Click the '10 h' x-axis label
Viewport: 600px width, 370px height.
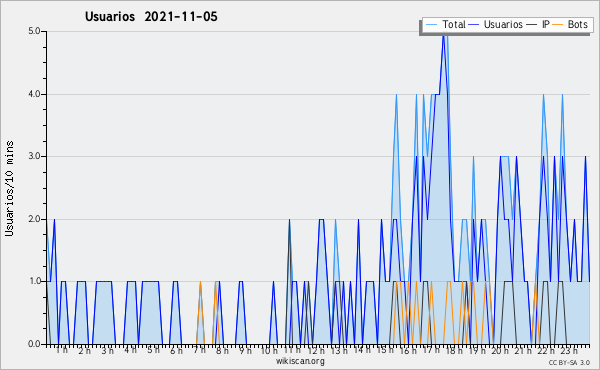tap(269, 350)
